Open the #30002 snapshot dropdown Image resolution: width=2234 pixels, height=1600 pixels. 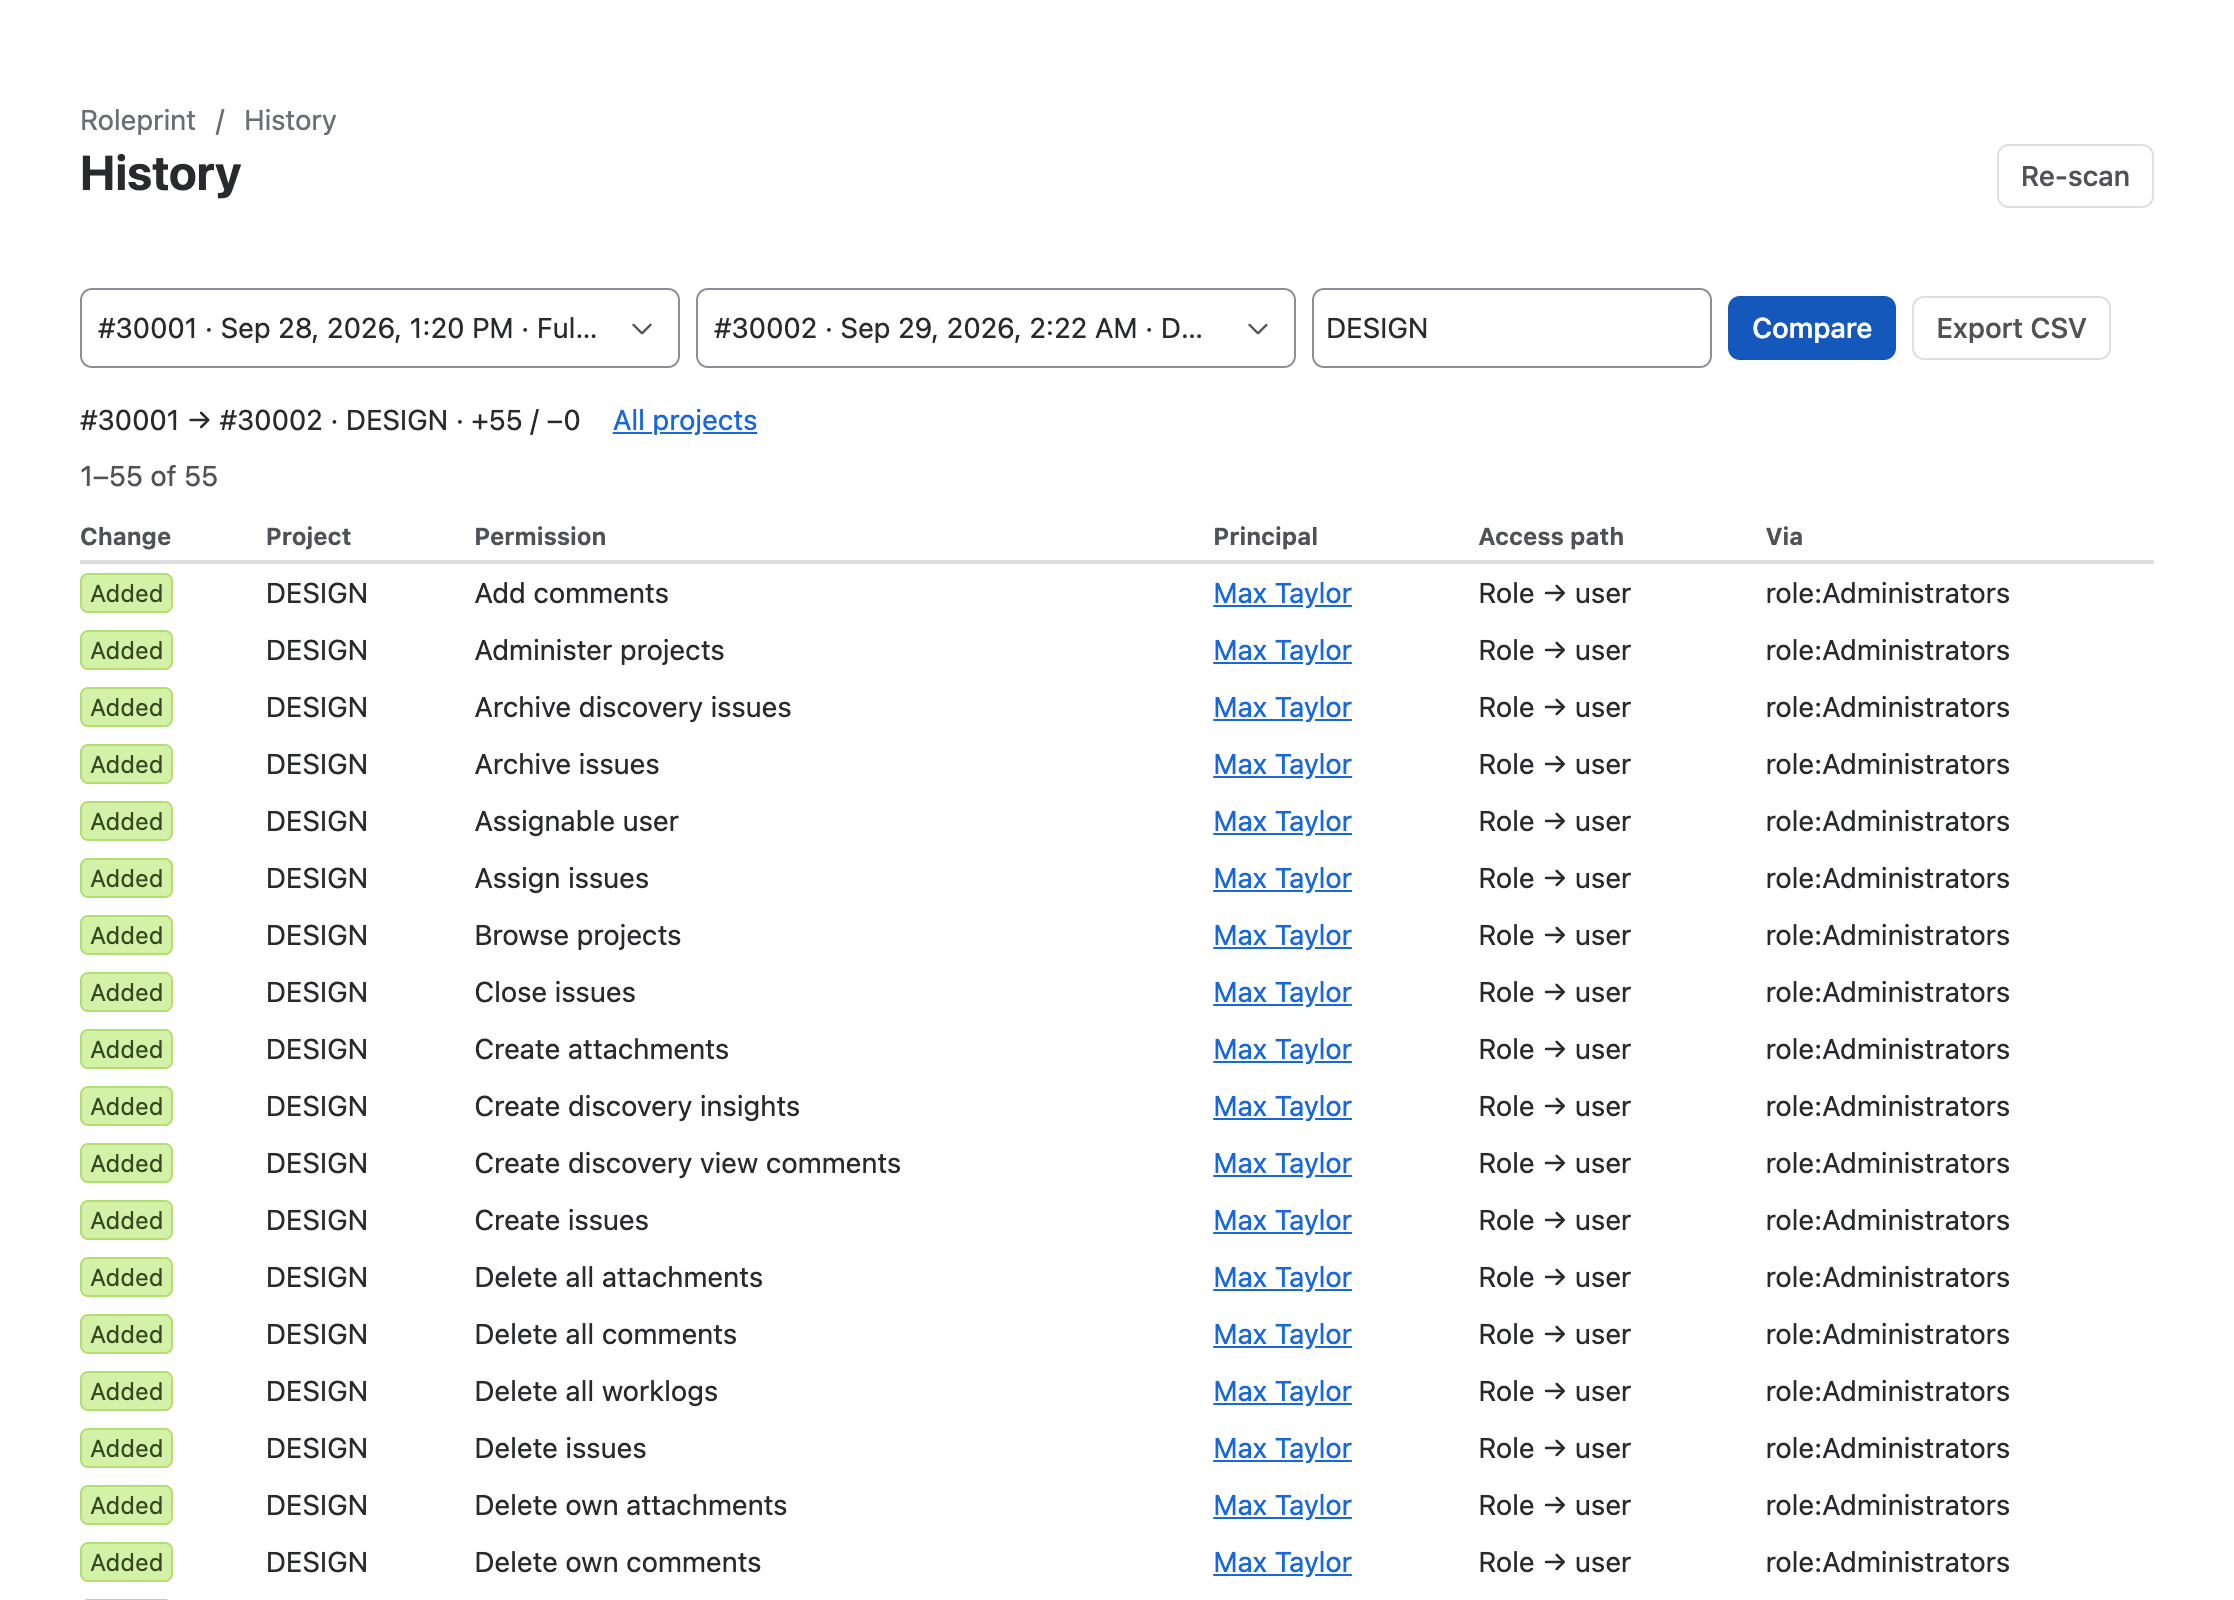pos(995,328)
